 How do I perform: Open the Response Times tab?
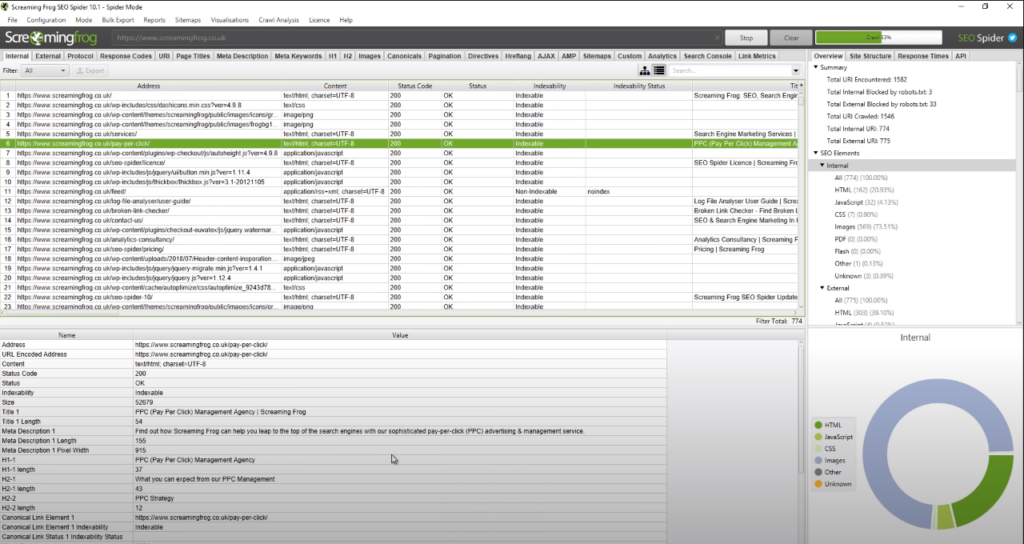point(923,56)
